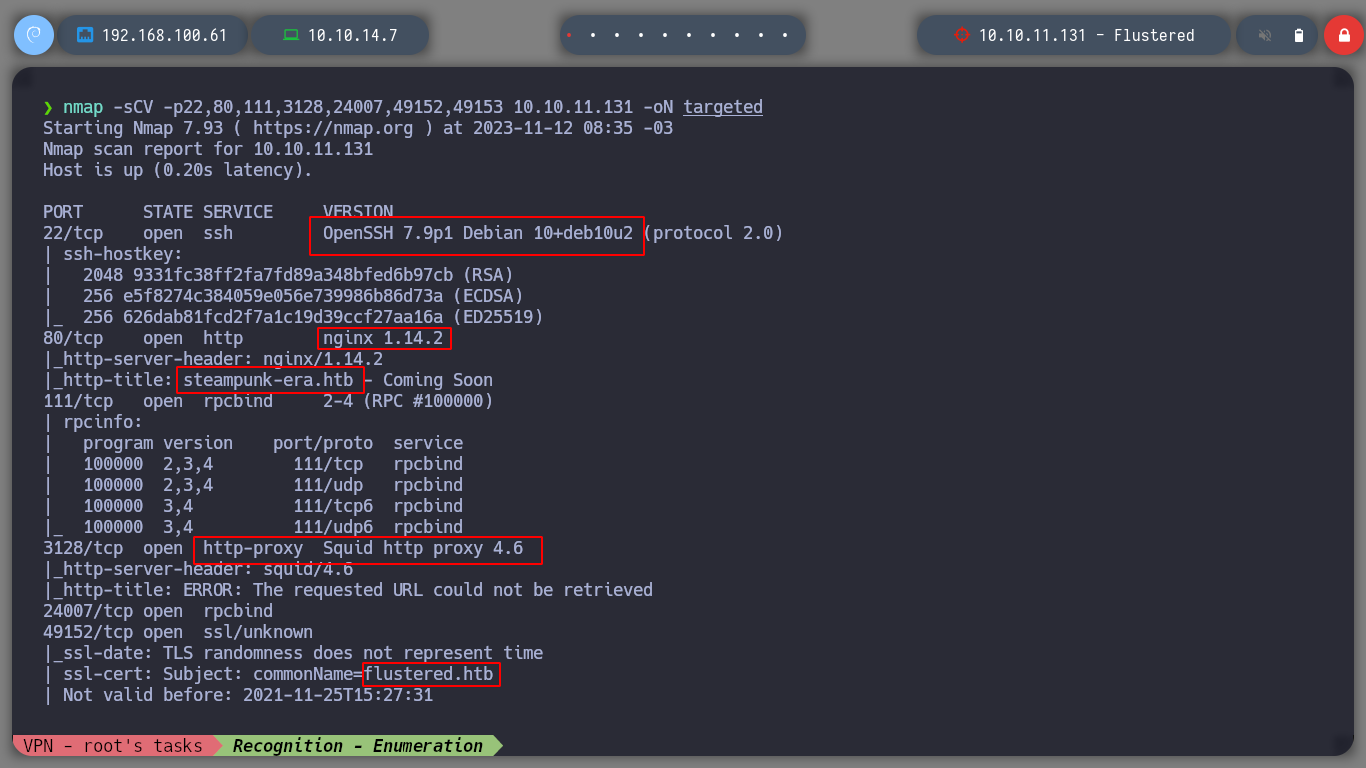
Task: Click the 111/tcp open rpcbind line
Action: 268,401
